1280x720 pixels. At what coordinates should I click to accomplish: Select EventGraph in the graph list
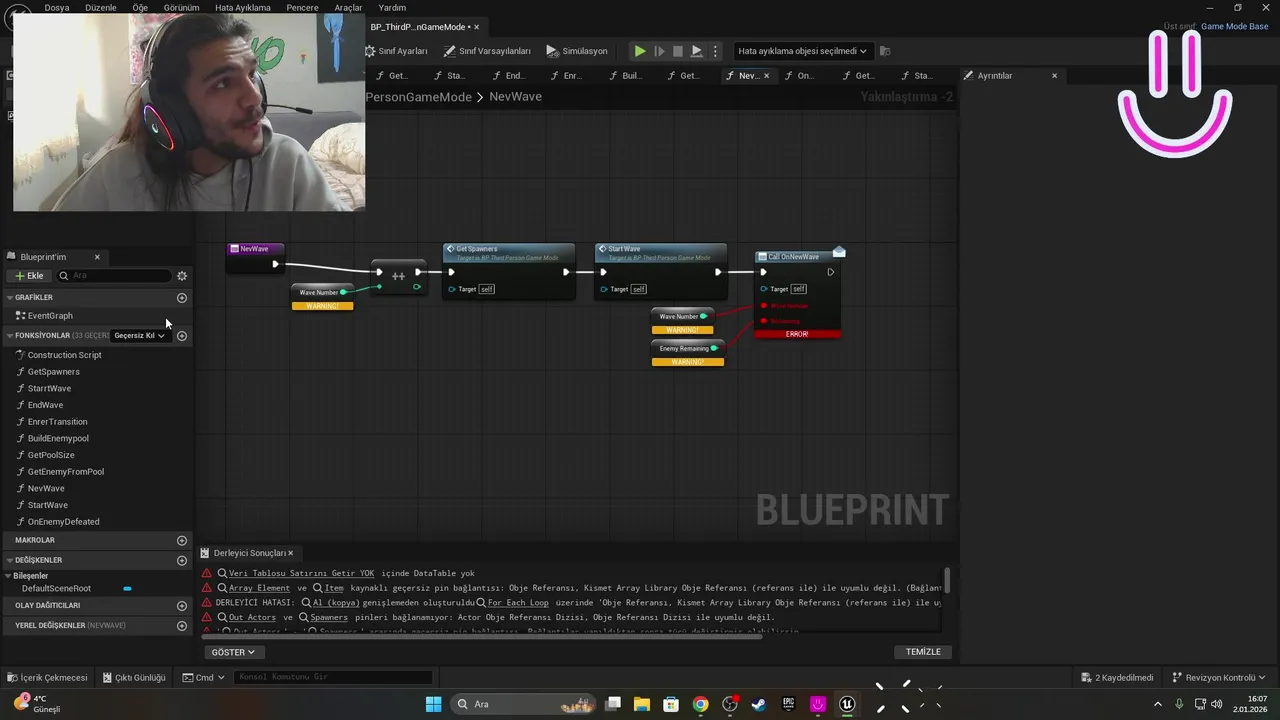click(x=50, y=316)
